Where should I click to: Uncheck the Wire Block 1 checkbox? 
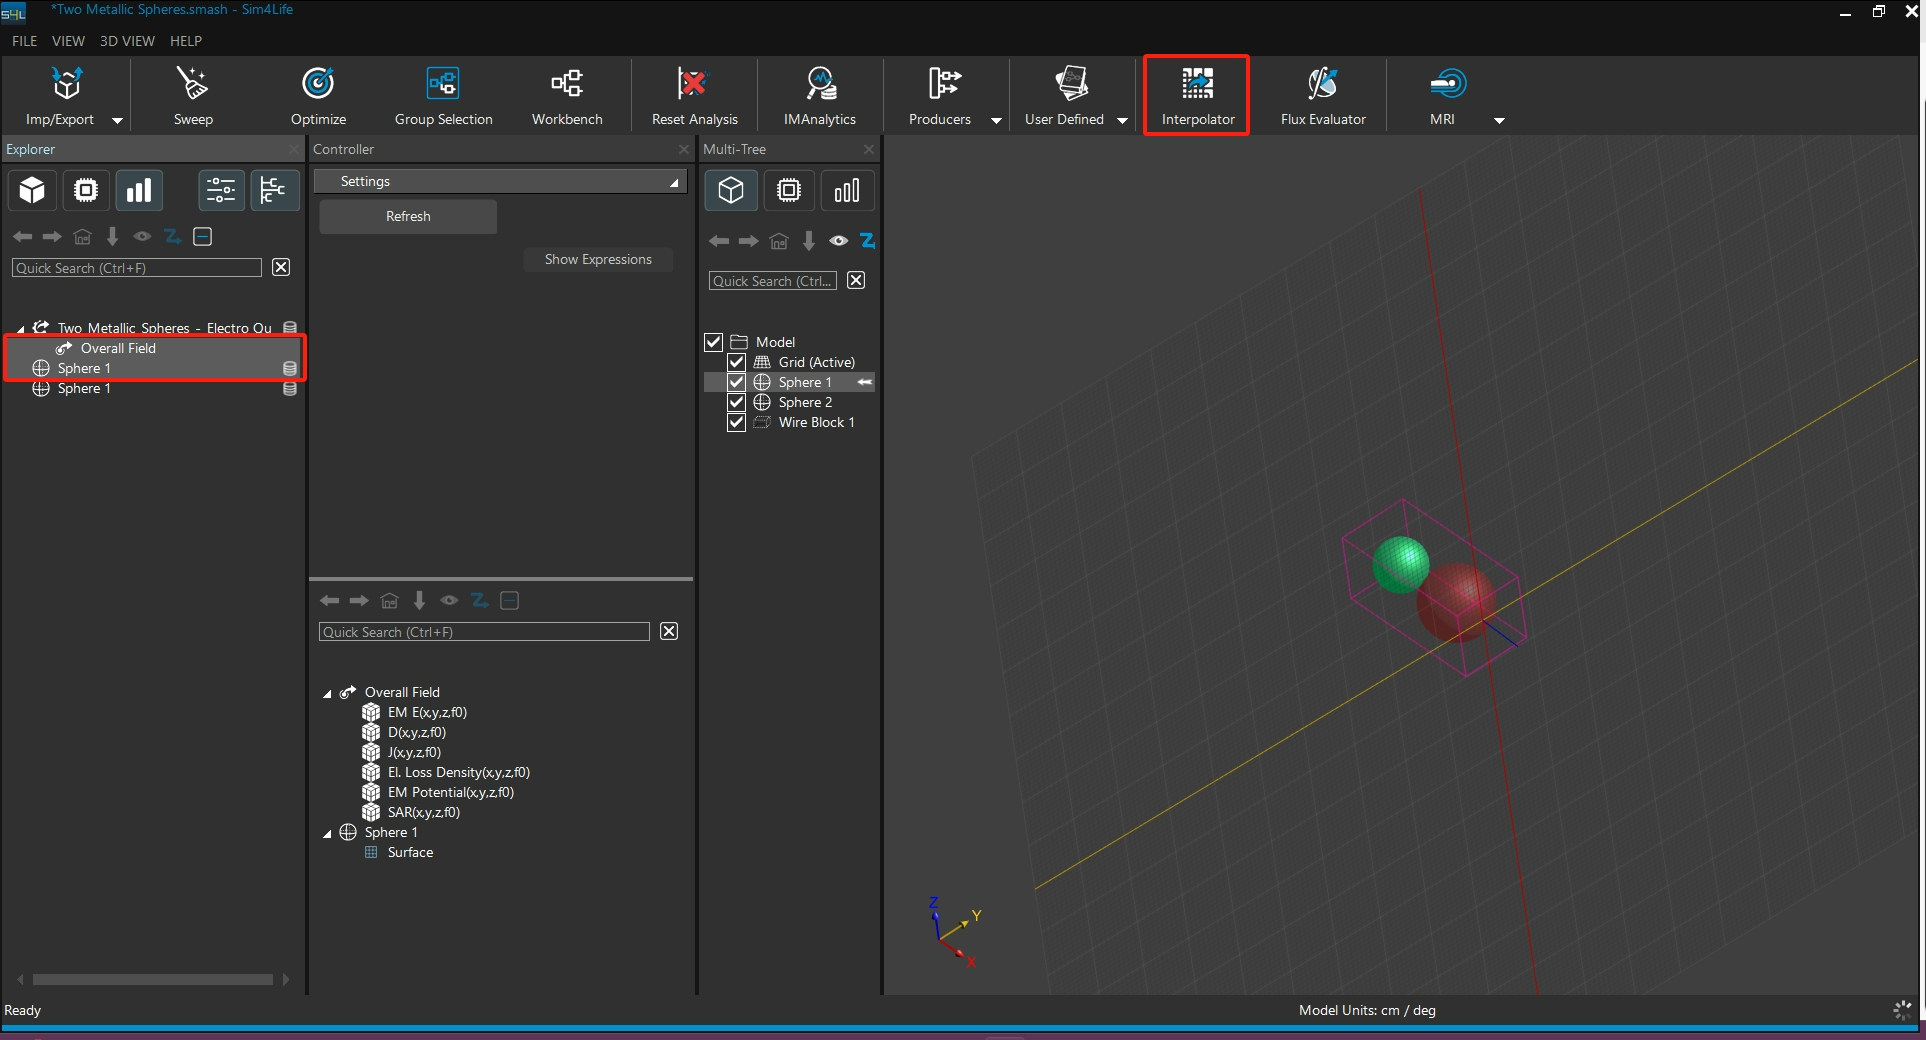(x=737, y=422)
